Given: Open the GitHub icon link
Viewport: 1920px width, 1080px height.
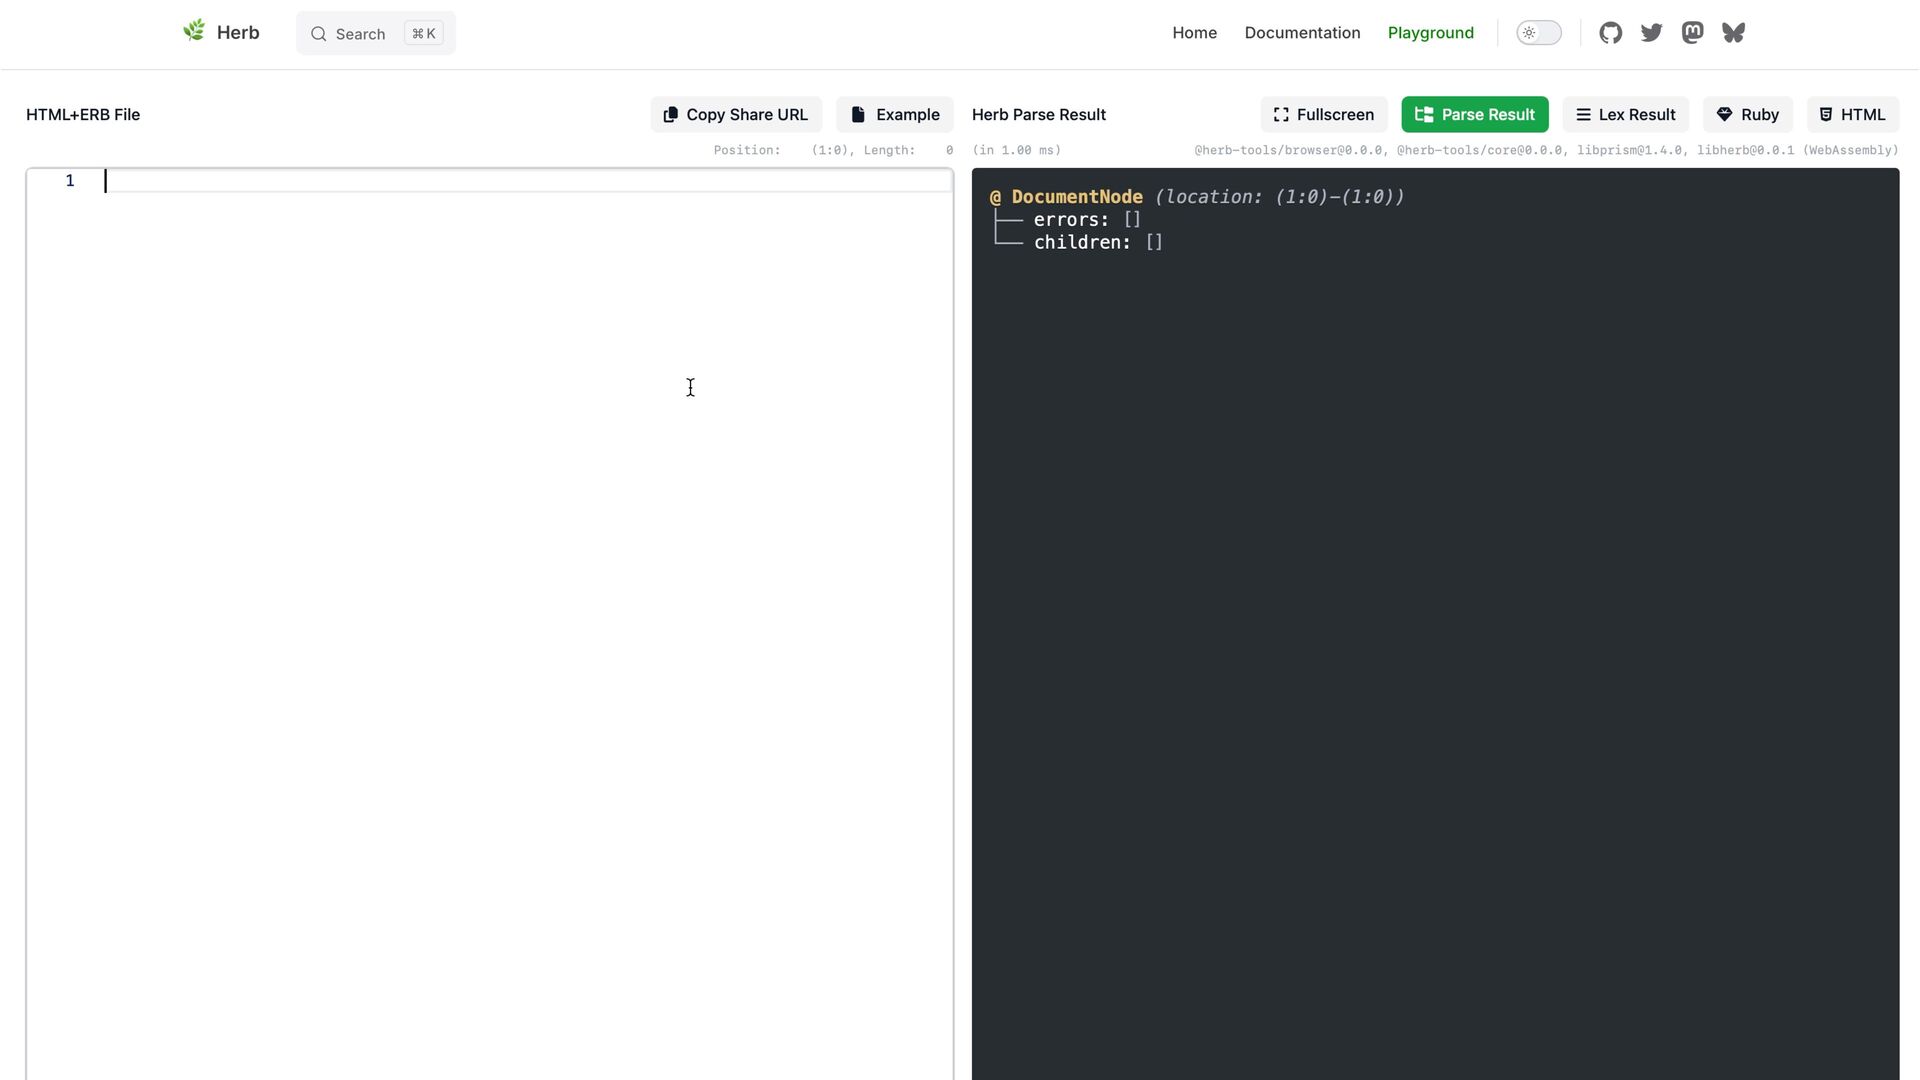Looking at the screenshot, I should [1610, 33].
